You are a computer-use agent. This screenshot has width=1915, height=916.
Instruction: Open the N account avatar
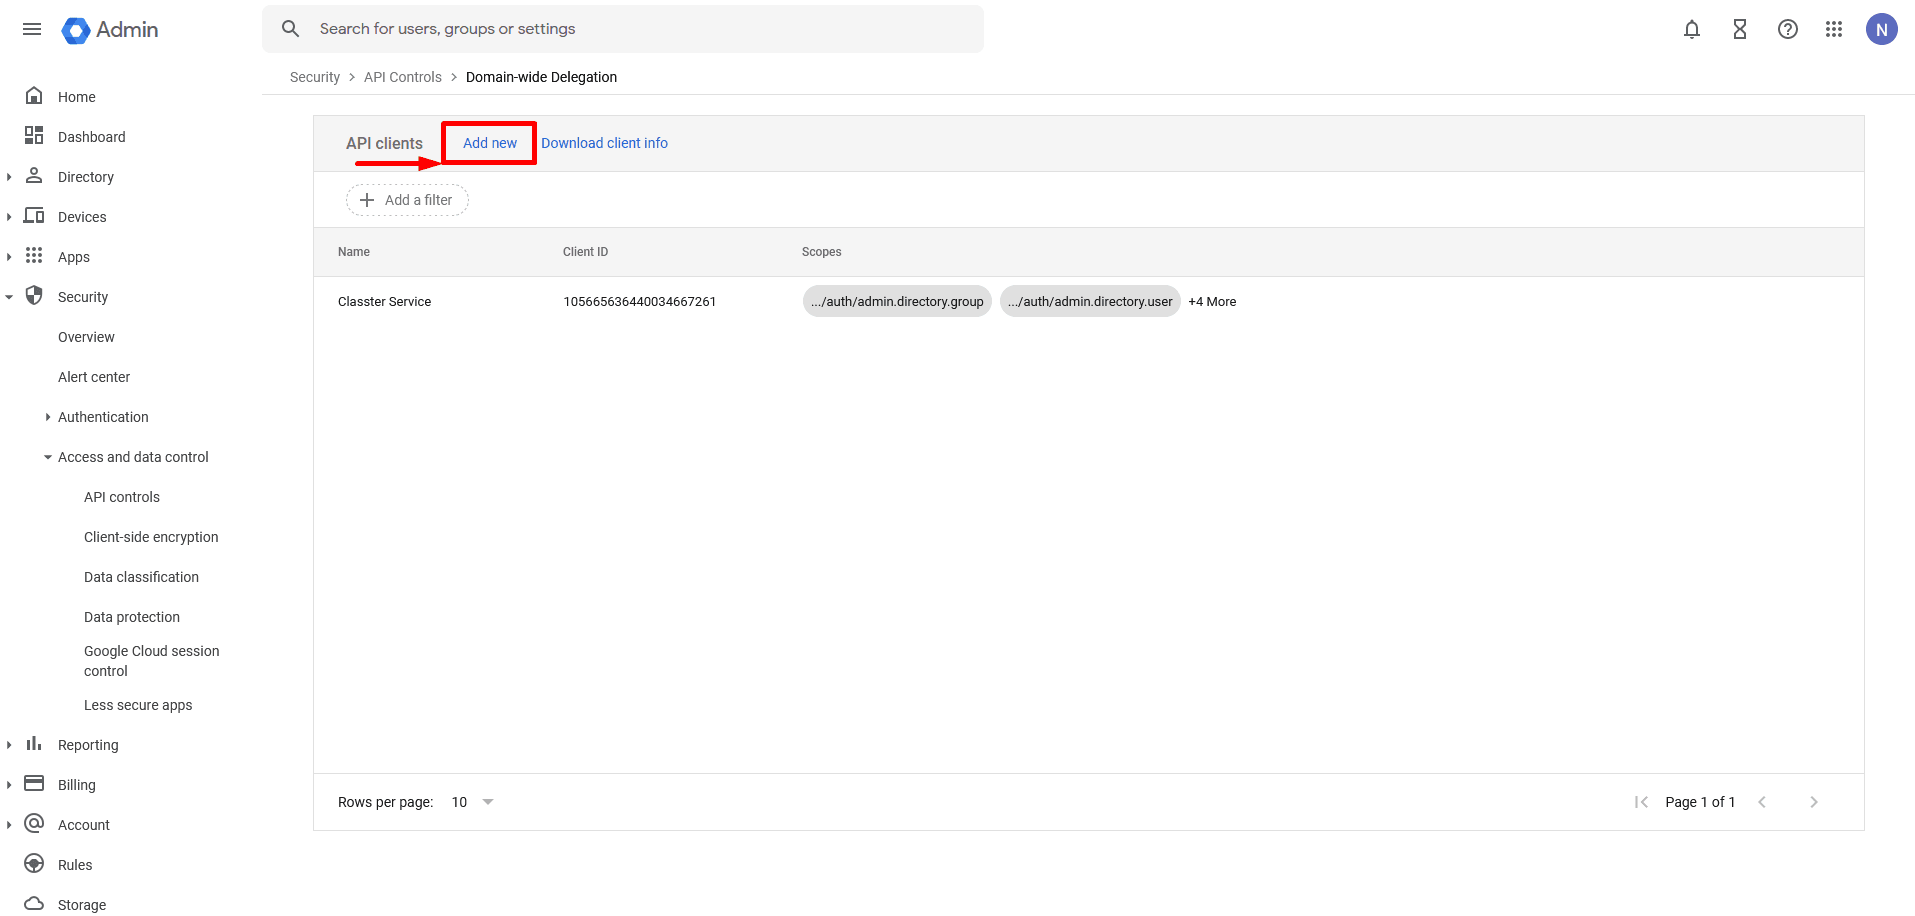tap(1882, 30)
